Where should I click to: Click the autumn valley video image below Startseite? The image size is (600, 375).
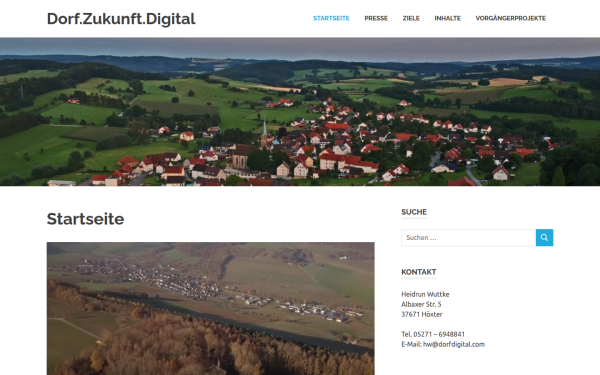(210, 308)
